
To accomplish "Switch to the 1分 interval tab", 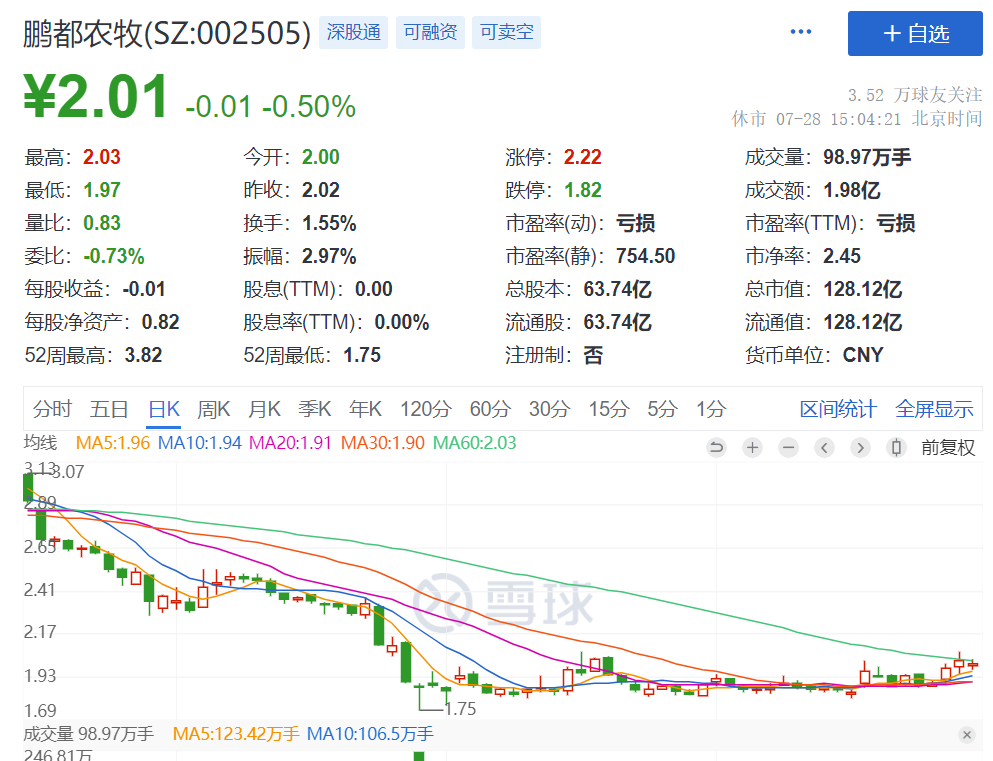I will click(711, 409).
